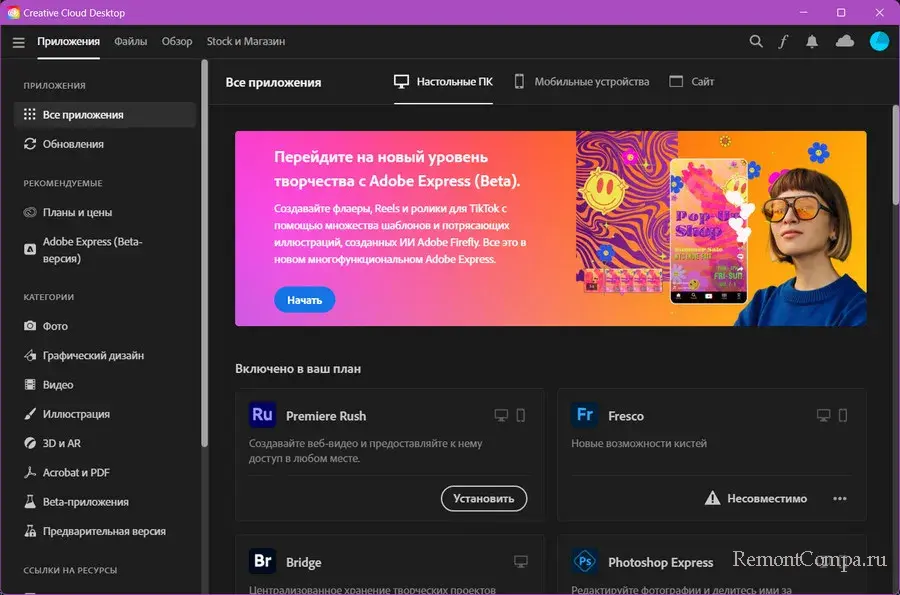Click Fresco mobile platform icon
The width and height of the screenshot is (900, 595).
(x=843, y=415)
